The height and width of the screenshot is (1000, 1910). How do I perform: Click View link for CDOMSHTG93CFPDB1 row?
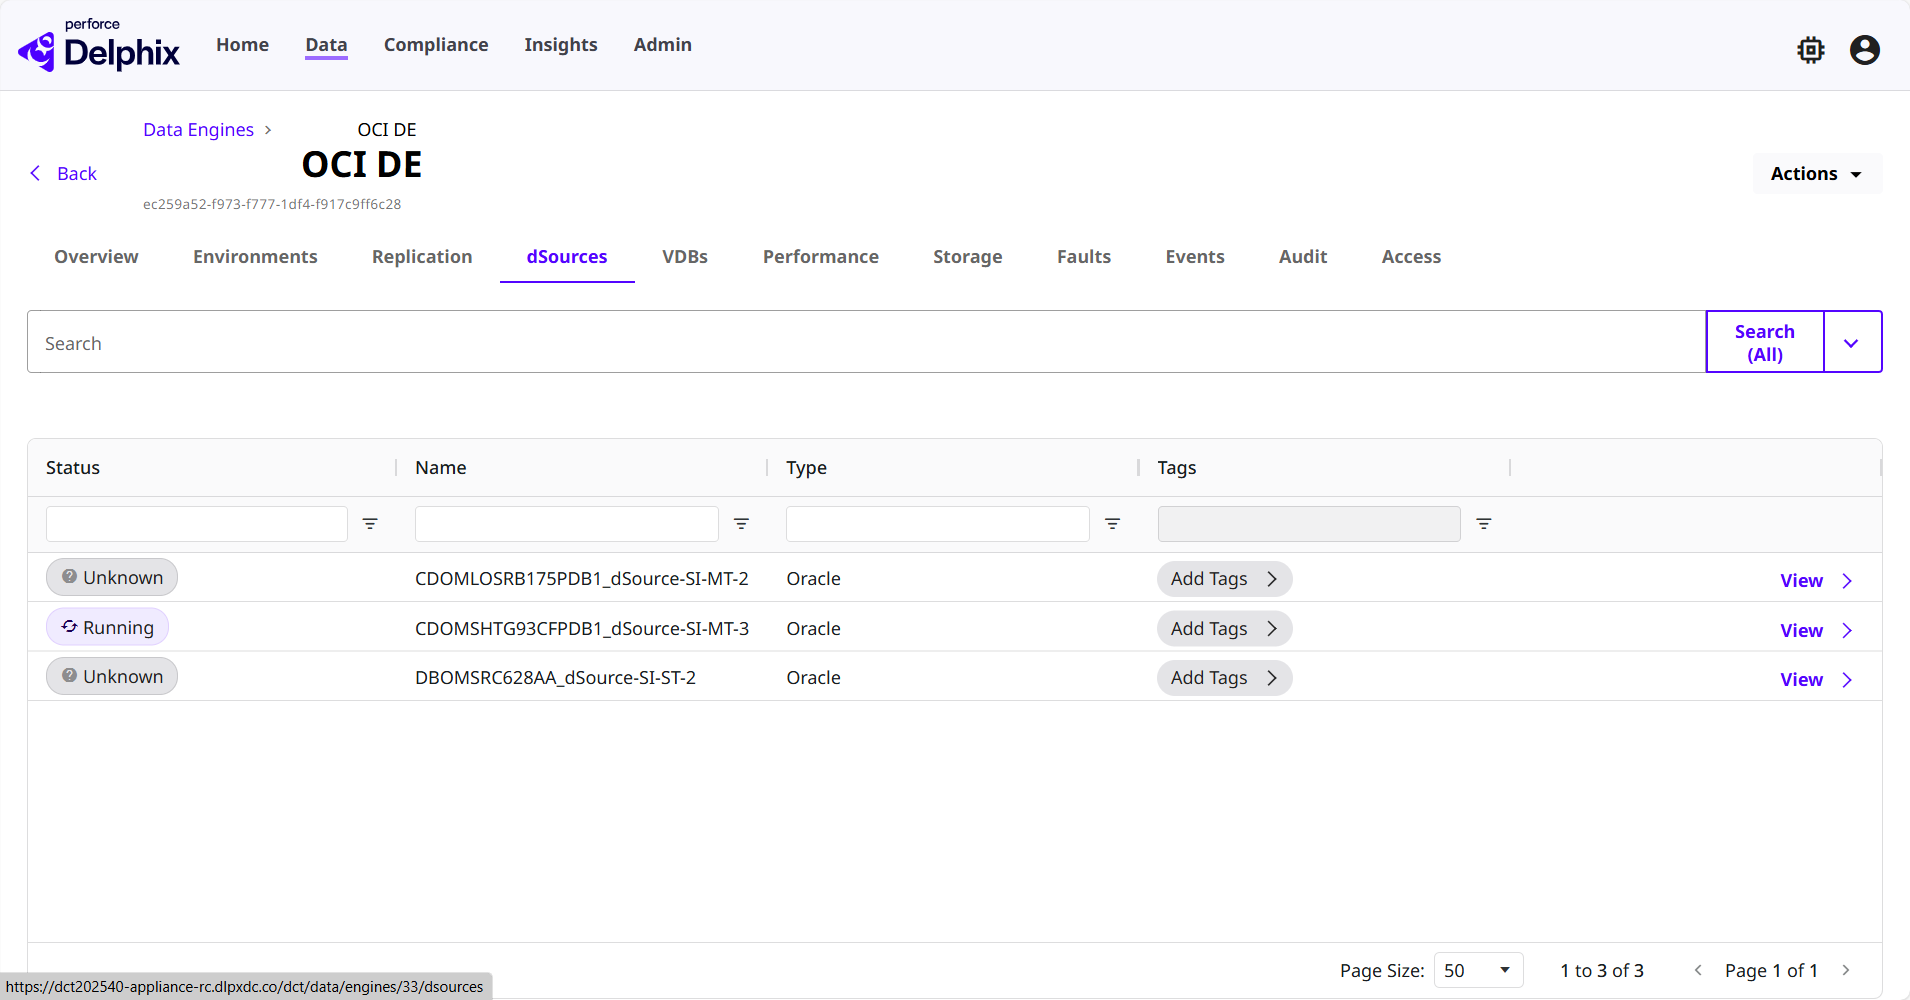click(x=1801, y=631)
